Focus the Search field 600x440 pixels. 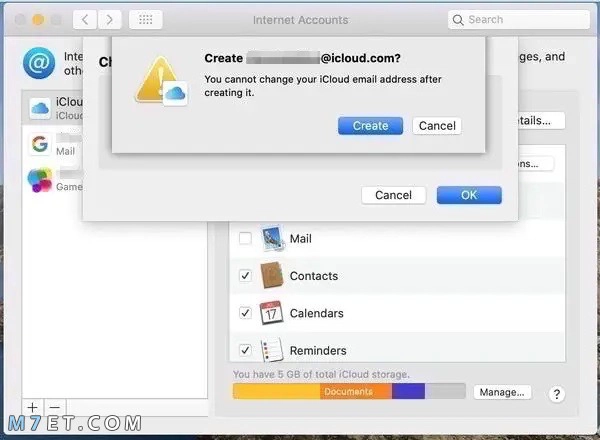[519, 20]
